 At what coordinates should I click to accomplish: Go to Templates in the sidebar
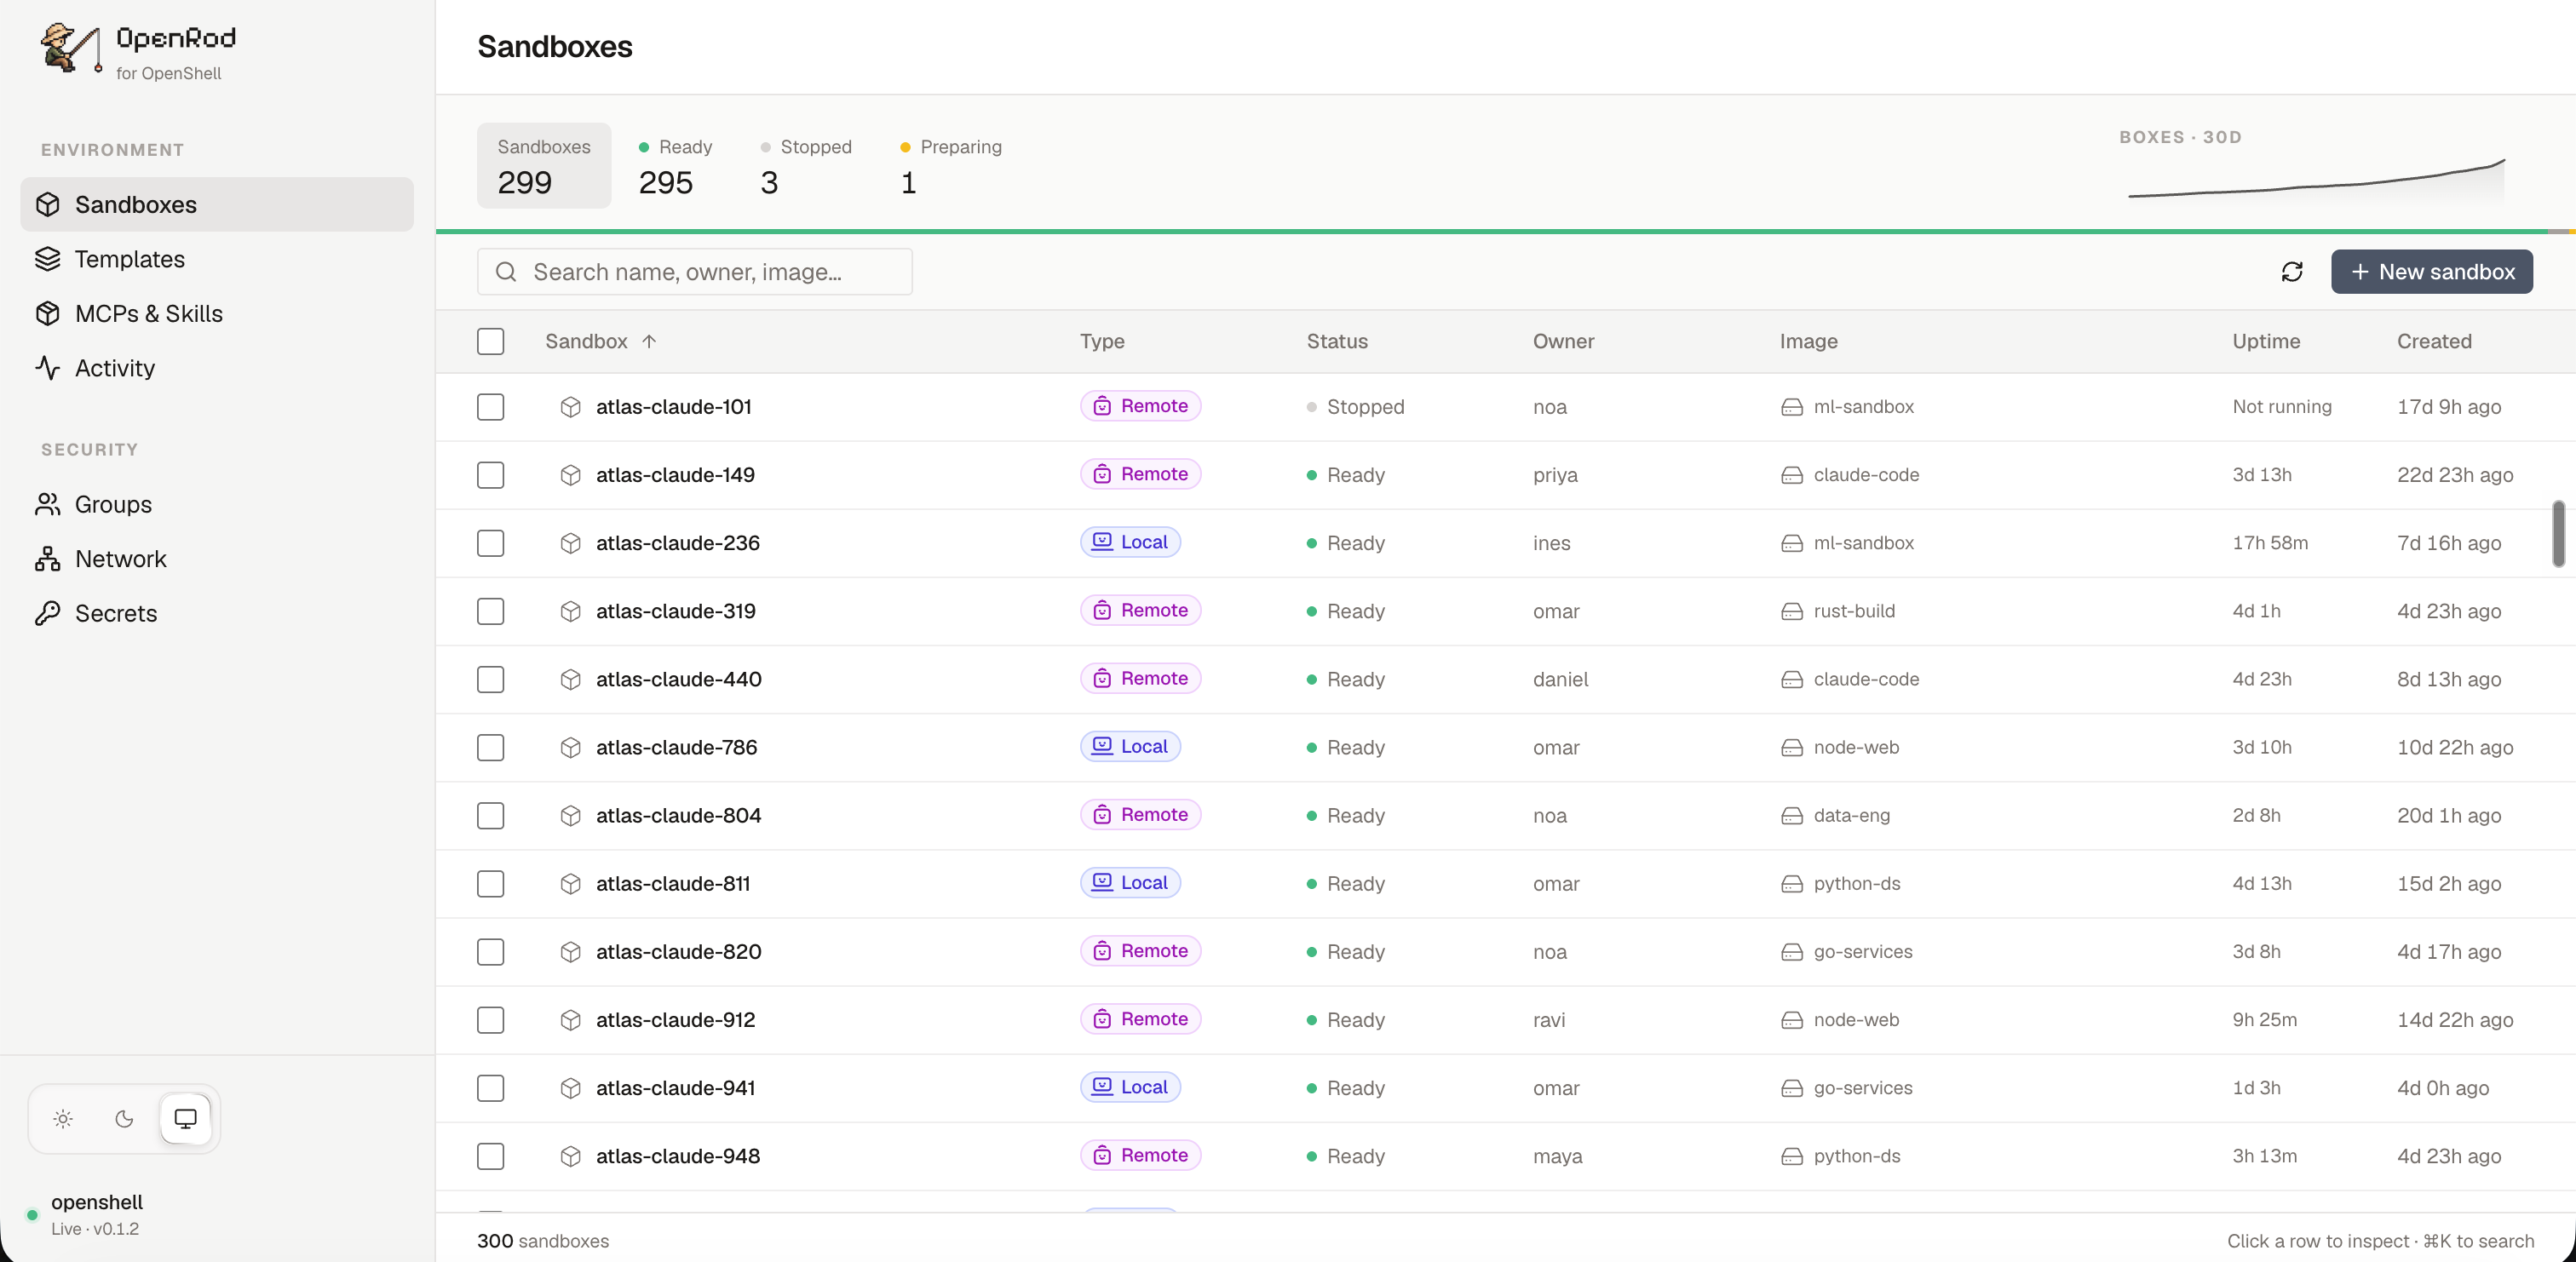pyautogui.click(x=217, y=259)
